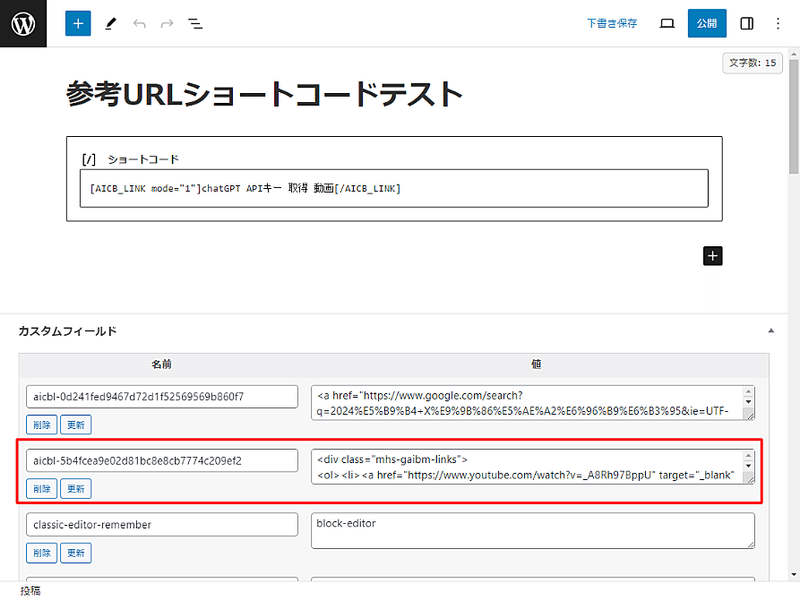This screenshot has width=800, height=600.
Task: Click the resize grip of block-editor textarea
Action: click(751, 544)
